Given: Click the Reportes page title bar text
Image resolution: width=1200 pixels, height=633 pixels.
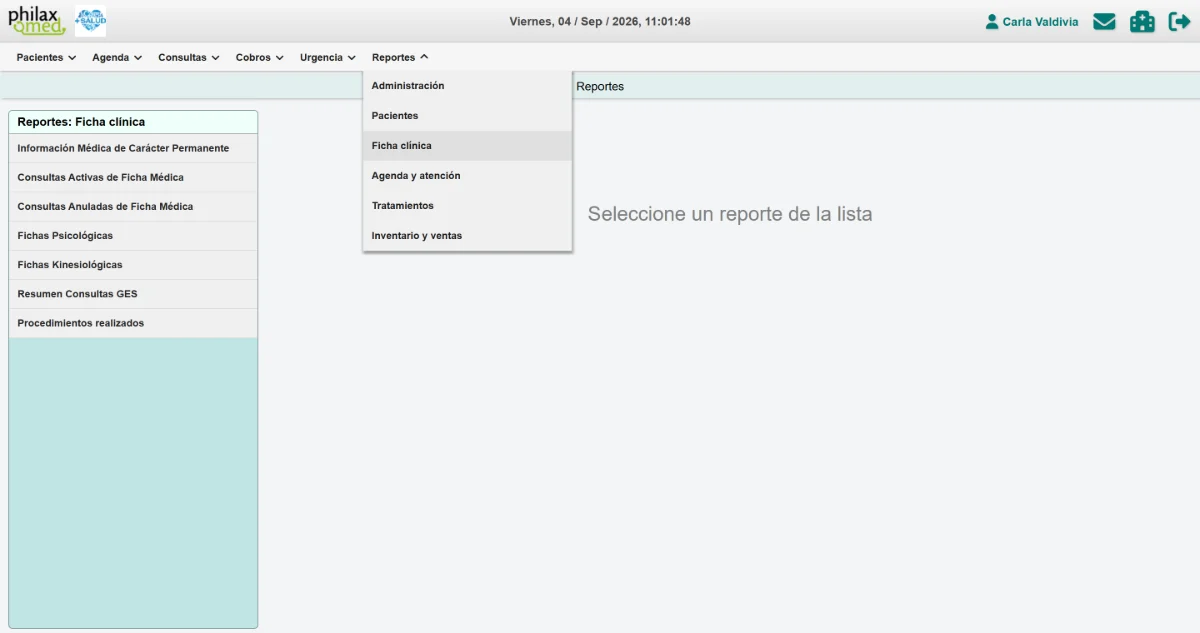Looking at the screenshot, I should (600, 87).
